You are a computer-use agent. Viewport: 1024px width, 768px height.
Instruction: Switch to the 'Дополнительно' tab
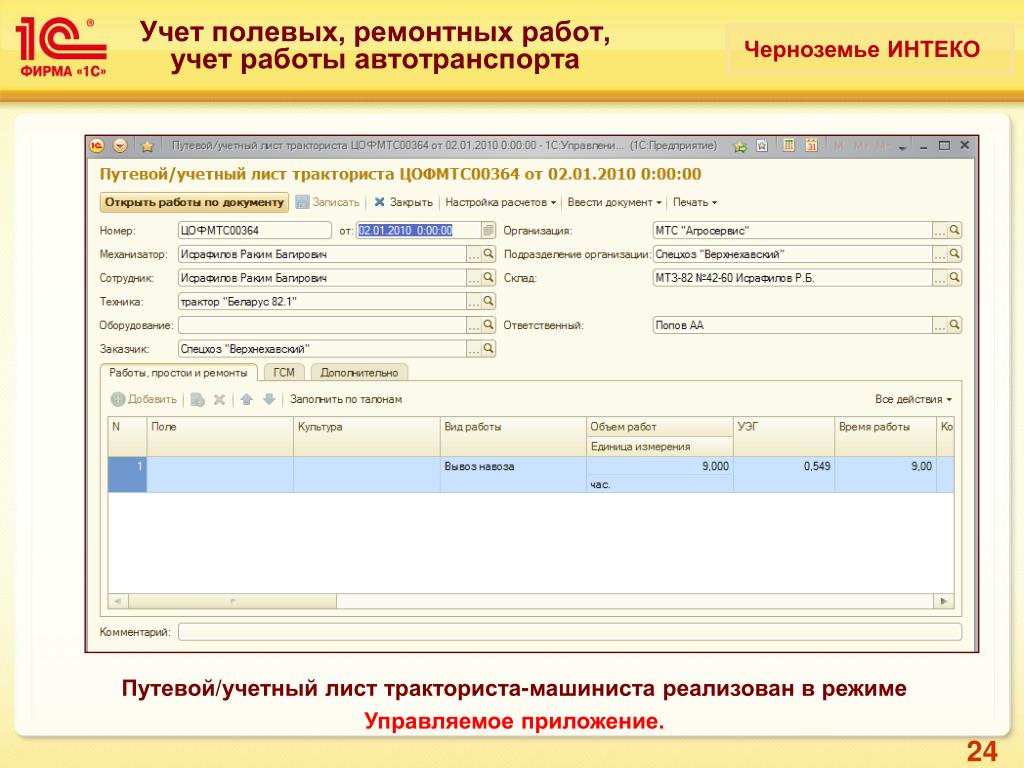click(359, 373)
